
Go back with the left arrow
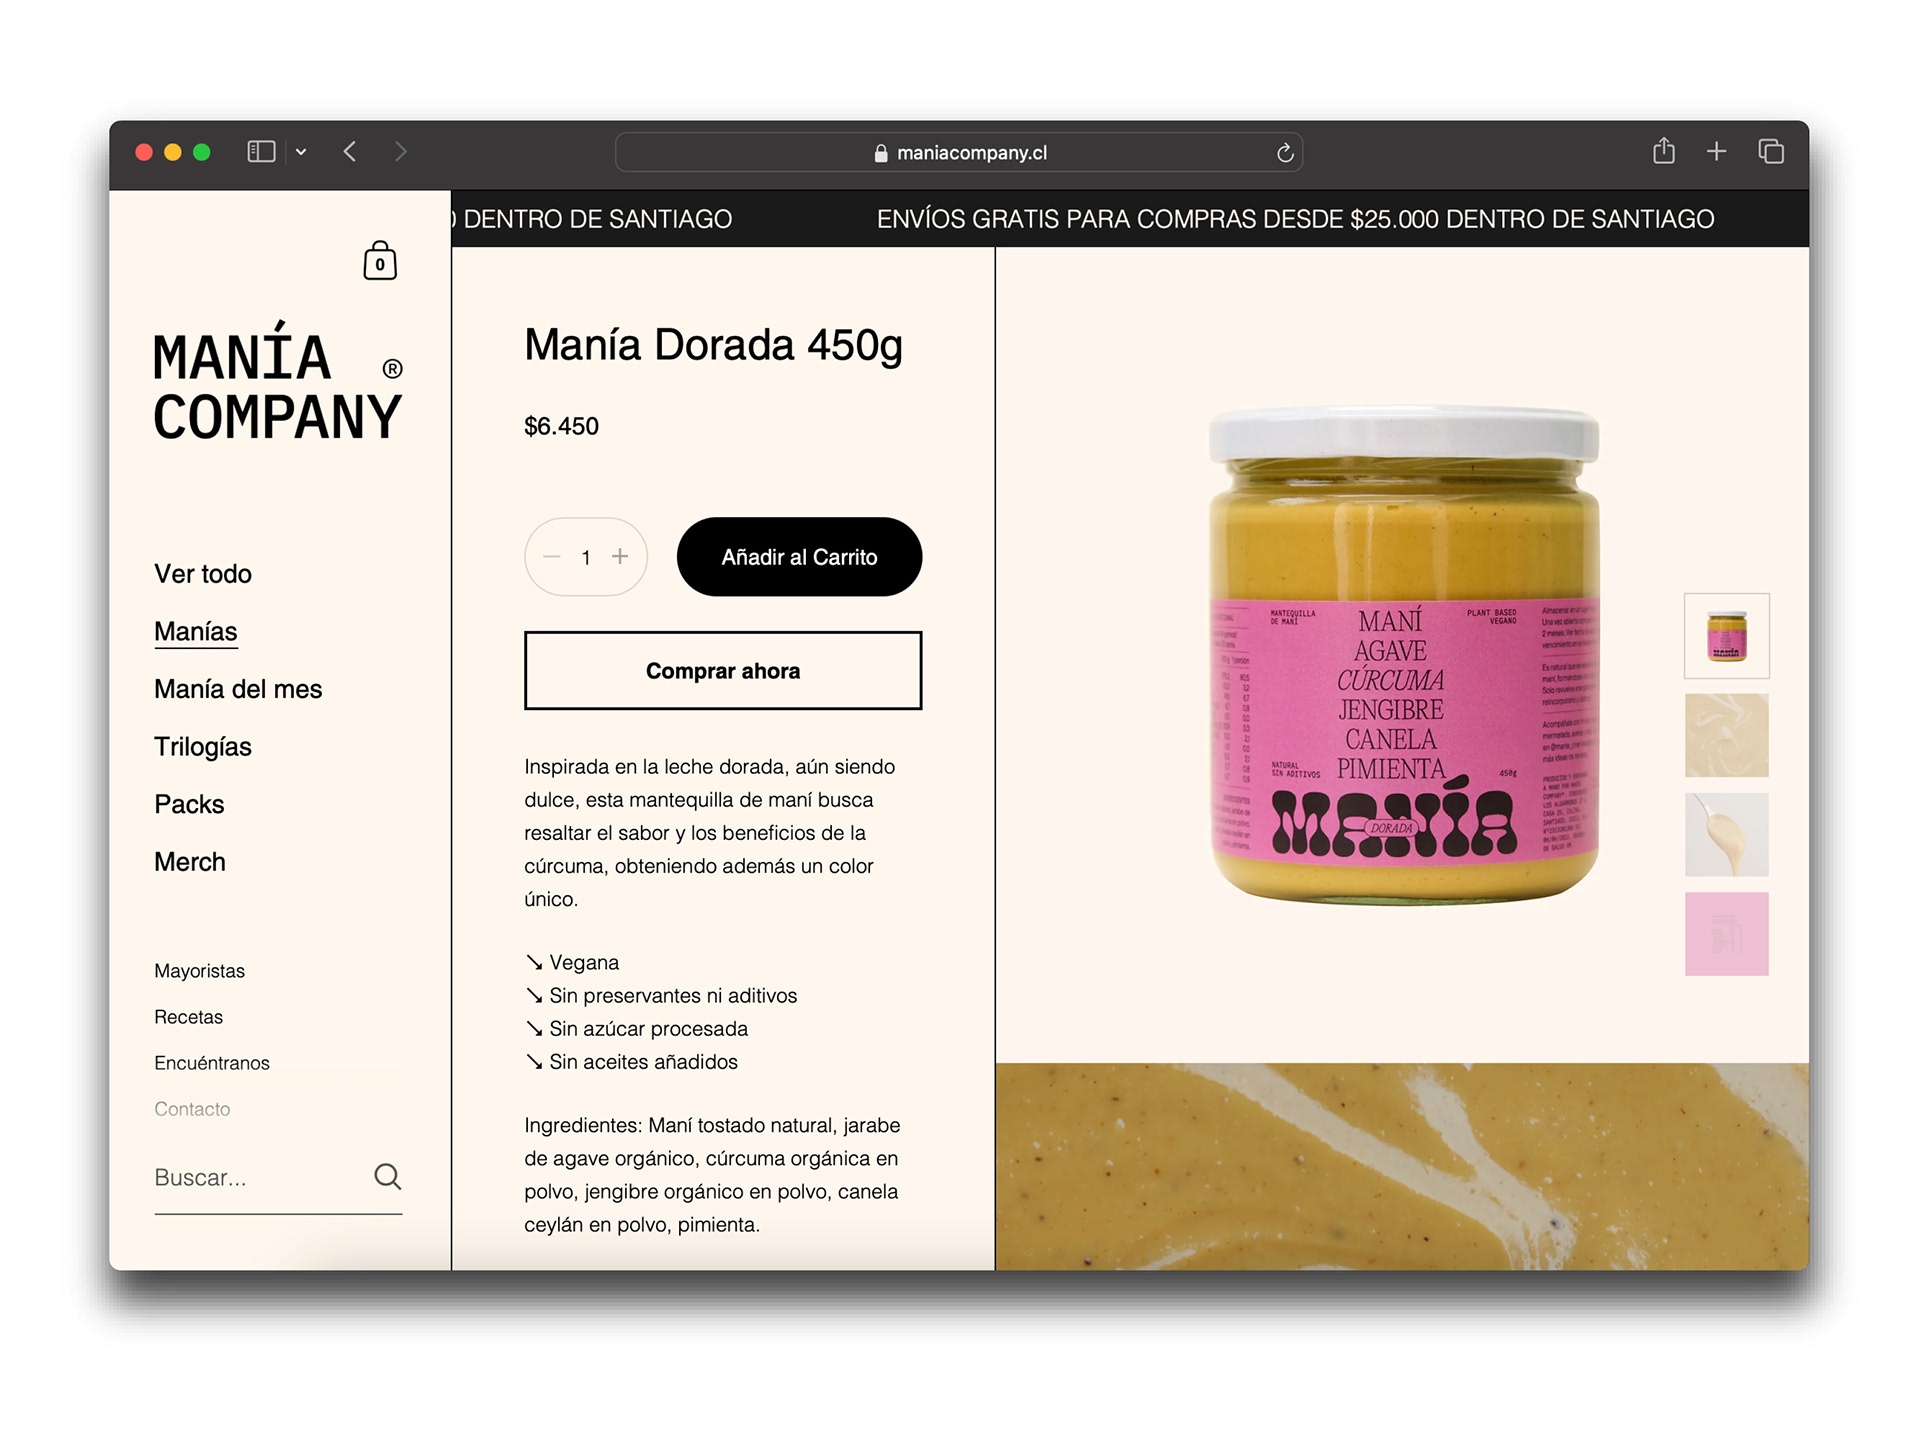click(350, 151)
